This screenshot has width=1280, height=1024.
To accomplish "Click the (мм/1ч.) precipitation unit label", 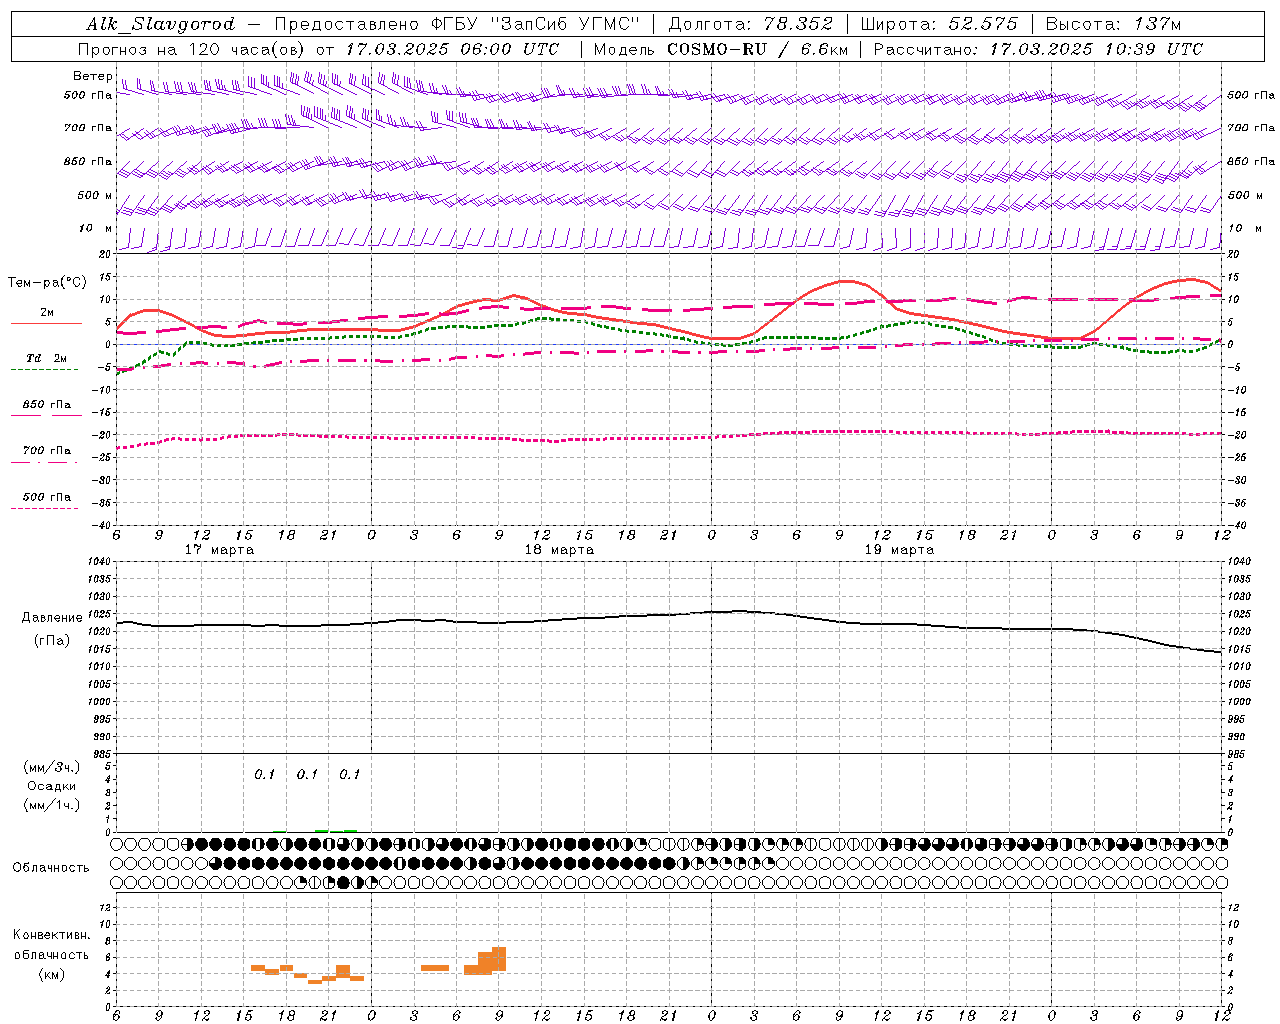I will (51, 805).
